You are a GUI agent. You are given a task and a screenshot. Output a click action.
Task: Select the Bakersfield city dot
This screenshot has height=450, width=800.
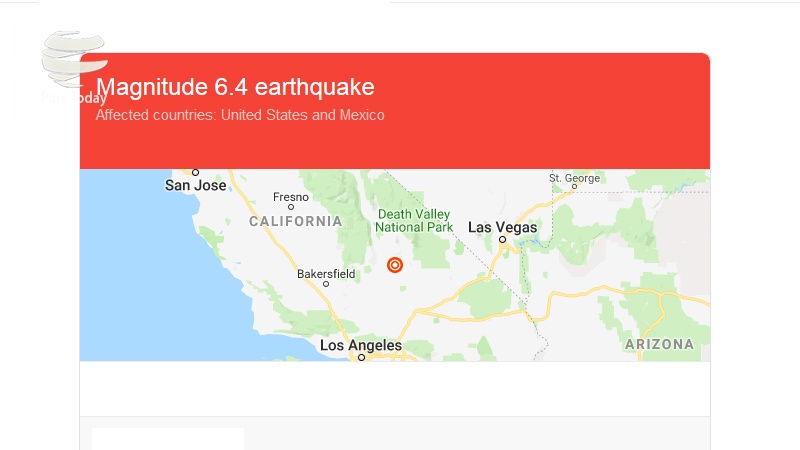coord(326,284)
